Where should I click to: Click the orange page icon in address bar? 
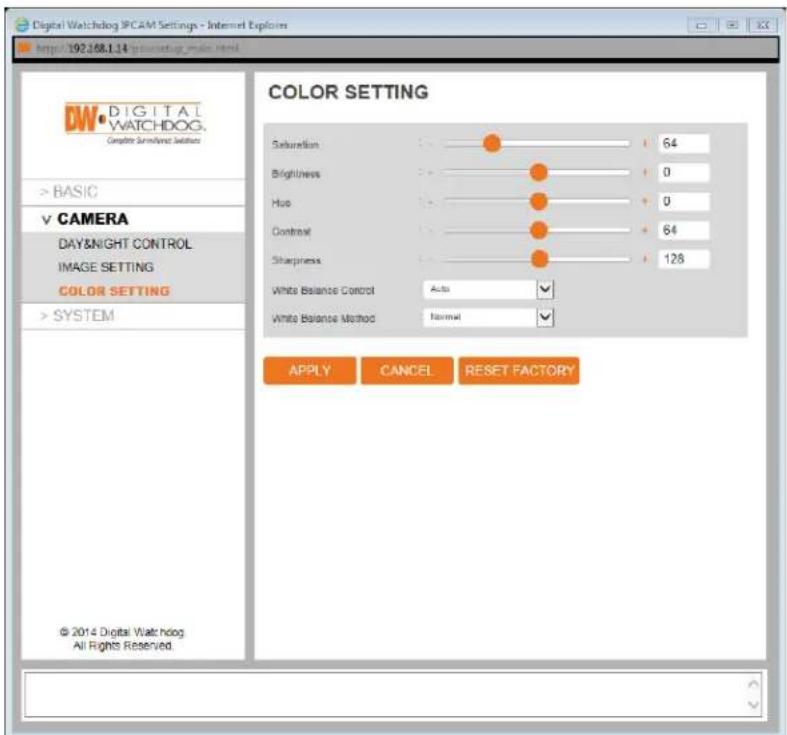click(x=25, y=48)
